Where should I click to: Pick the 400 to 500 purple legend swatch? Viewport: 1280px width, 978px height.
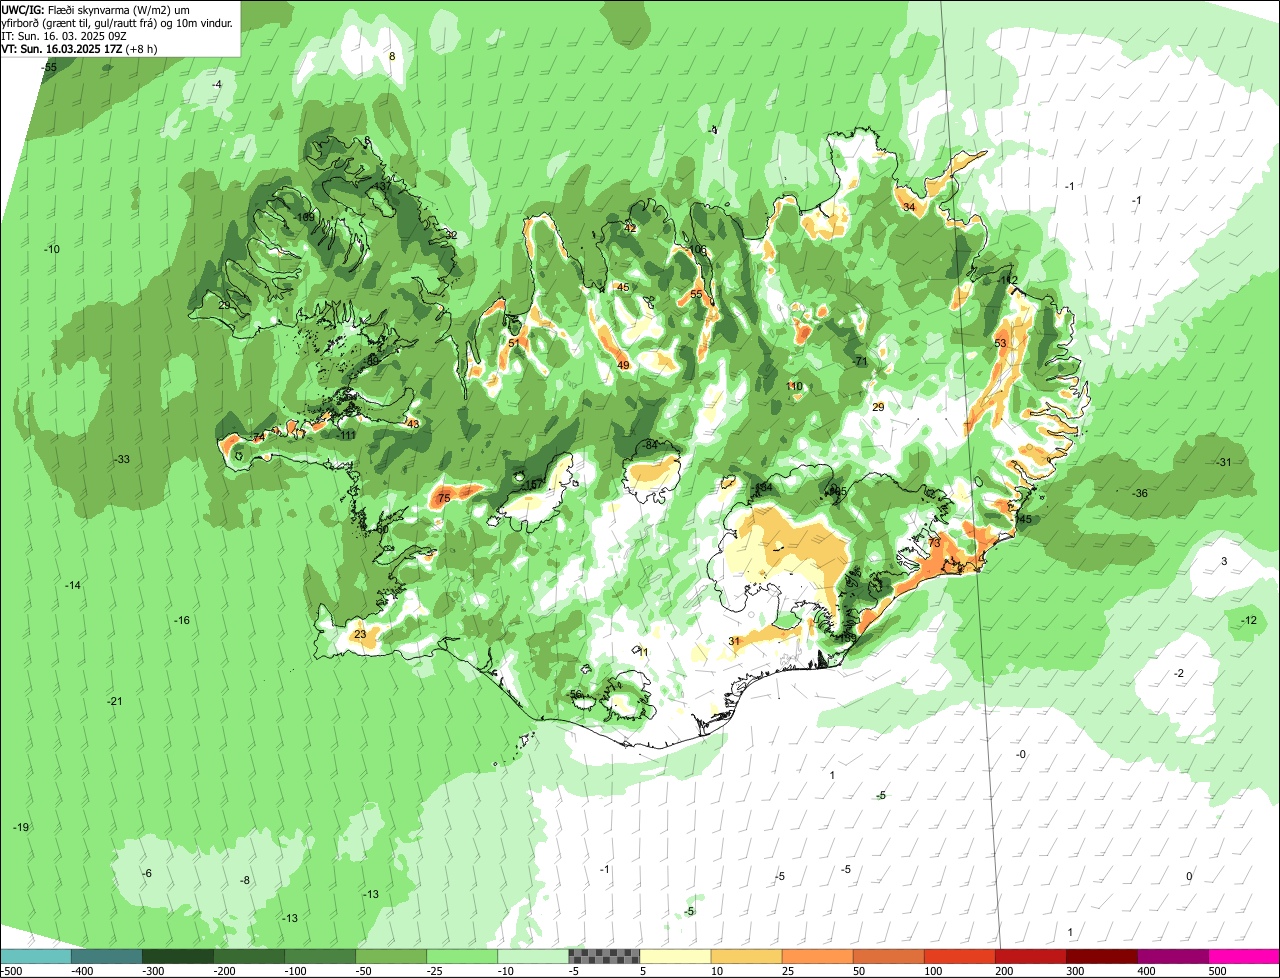(1171, 956)
